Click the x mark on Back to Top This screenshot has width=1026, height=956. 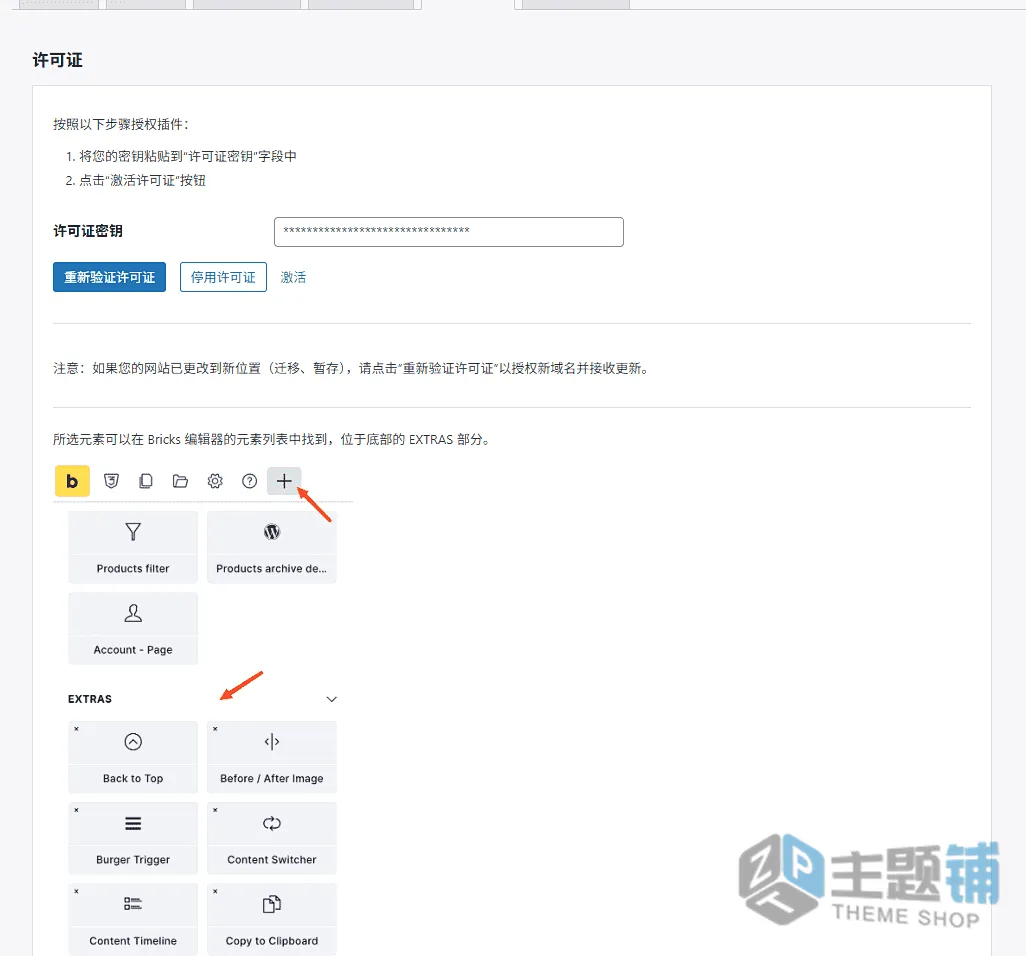click(x=77, y=729)
